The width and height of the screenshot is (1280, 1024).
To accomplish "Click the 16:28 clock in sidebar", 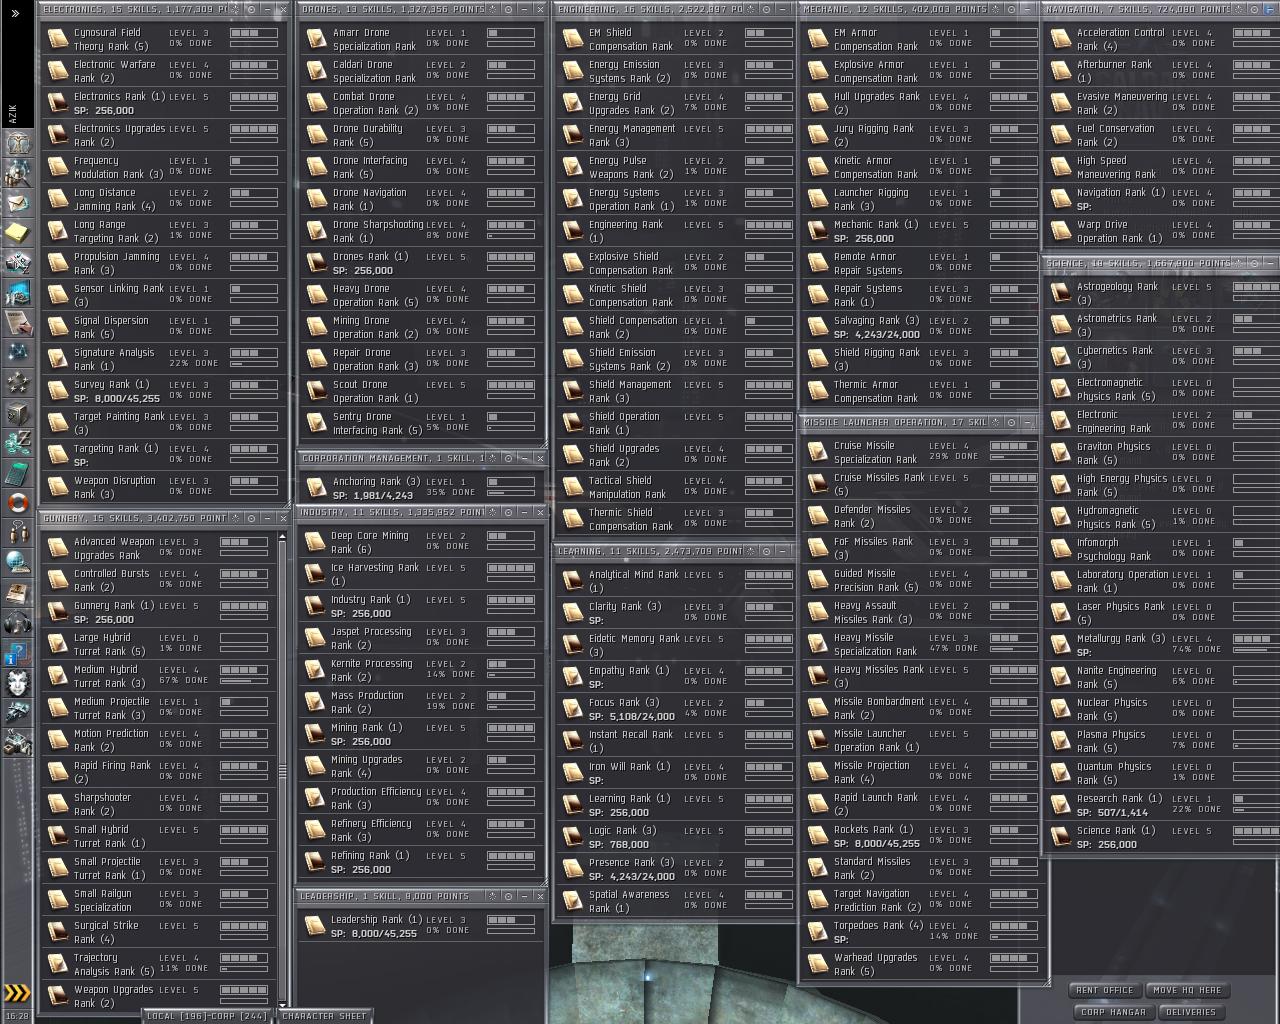I will click(x=17, y=1016).
